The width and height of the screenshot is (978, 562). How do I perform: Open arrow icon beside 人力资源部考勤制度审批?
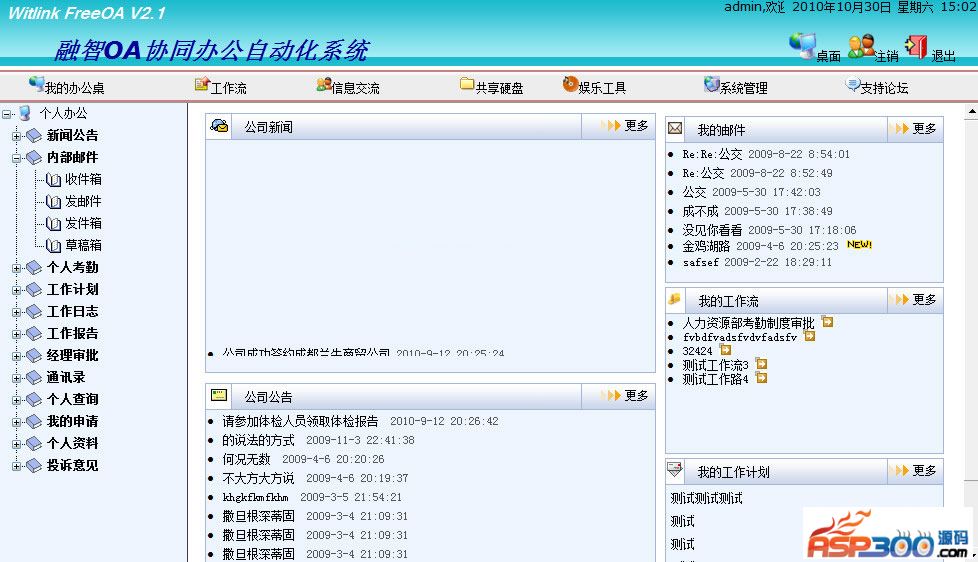point(827,322)
